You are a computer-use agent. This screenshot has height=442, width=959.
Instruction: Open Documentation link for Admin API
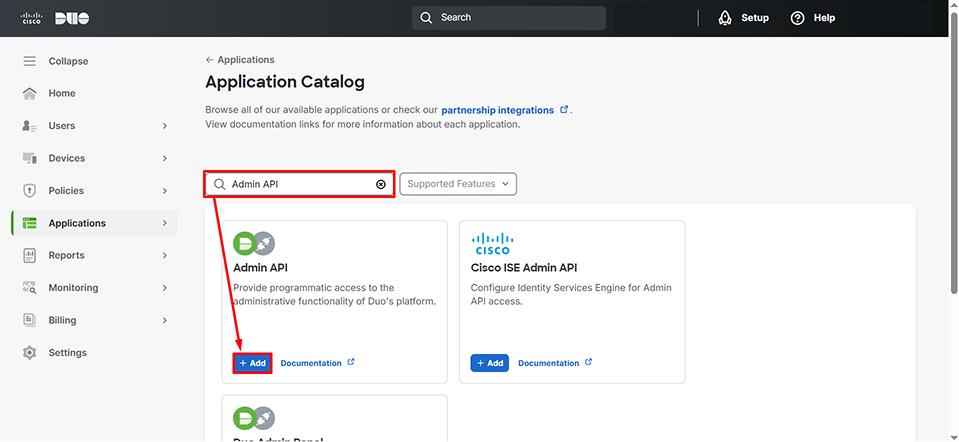point(311,363)
